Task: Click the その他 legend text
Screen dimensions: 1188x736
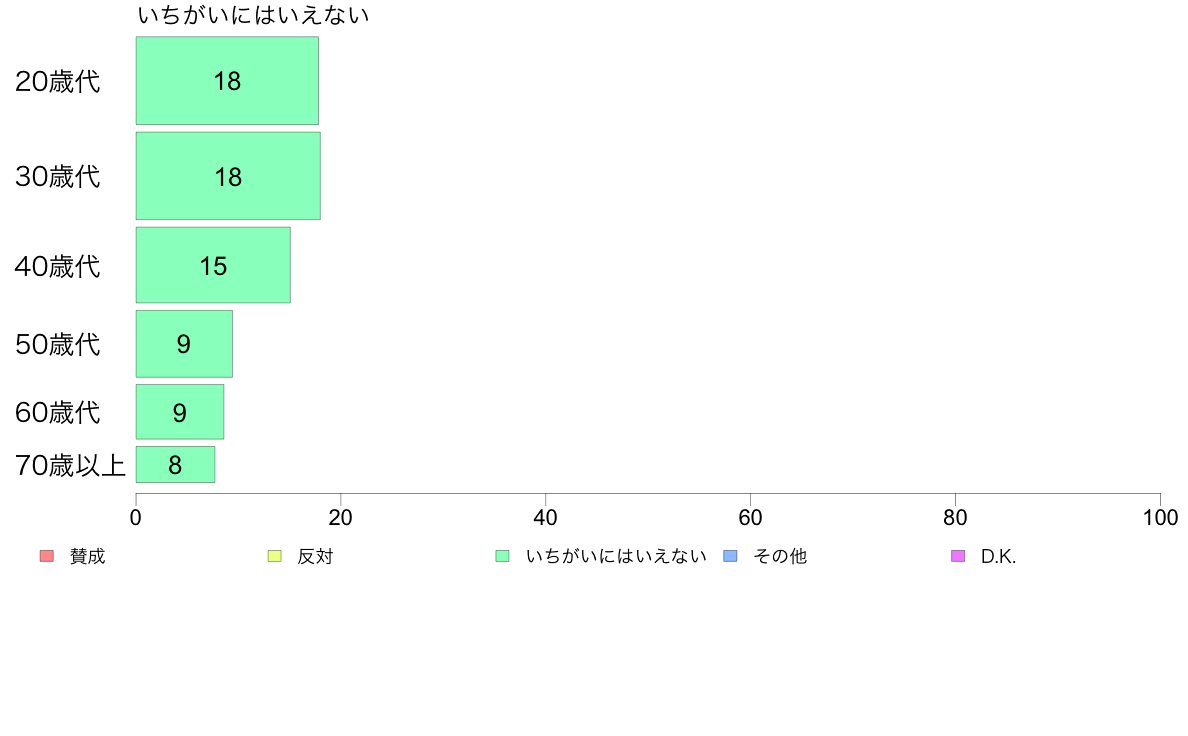Action: tap(780, 556)
